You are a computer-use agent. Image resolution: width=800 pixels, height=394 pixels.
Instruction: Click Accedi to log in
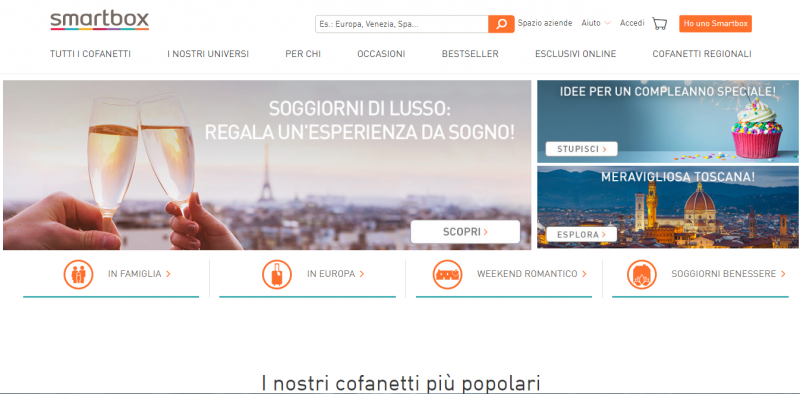pyautogui.click(x=632, y=23)
